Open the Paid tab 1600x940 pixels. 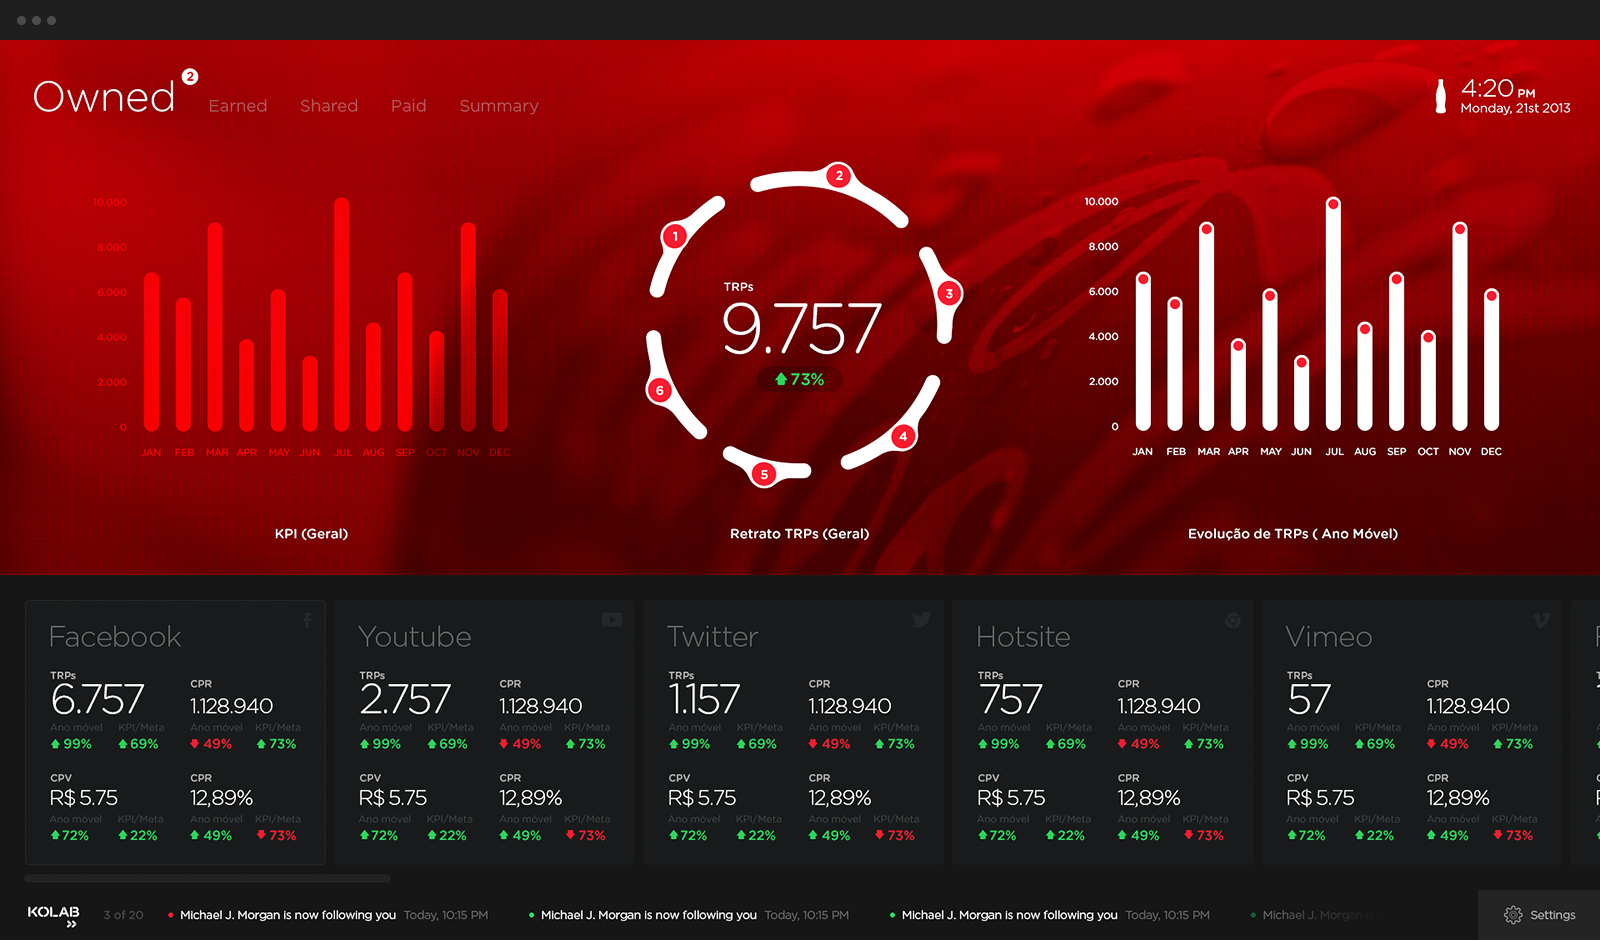click(x=409, y=106)
